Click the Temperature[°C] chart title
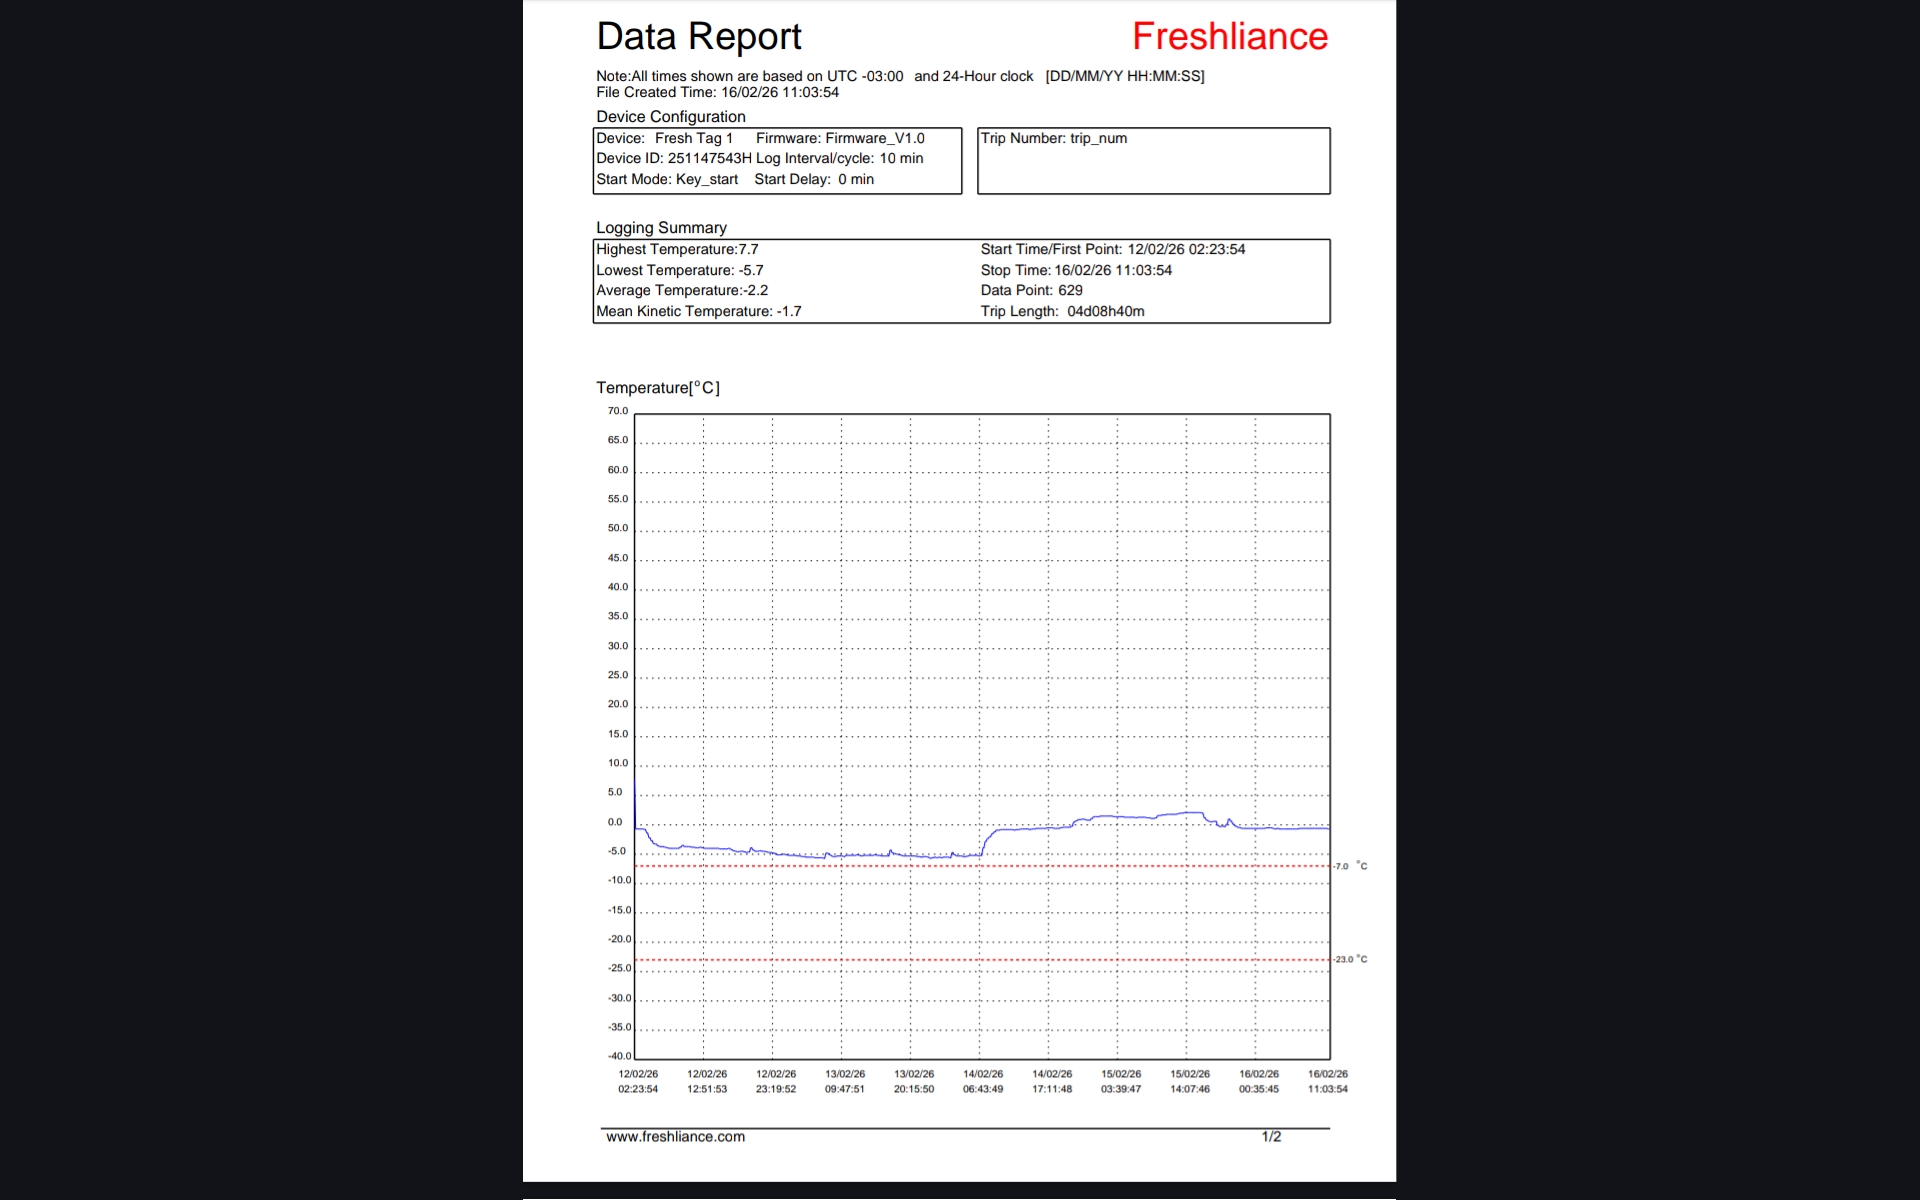The width and height of the screenshot is (1920, 1200). click(x=657, y=388)
